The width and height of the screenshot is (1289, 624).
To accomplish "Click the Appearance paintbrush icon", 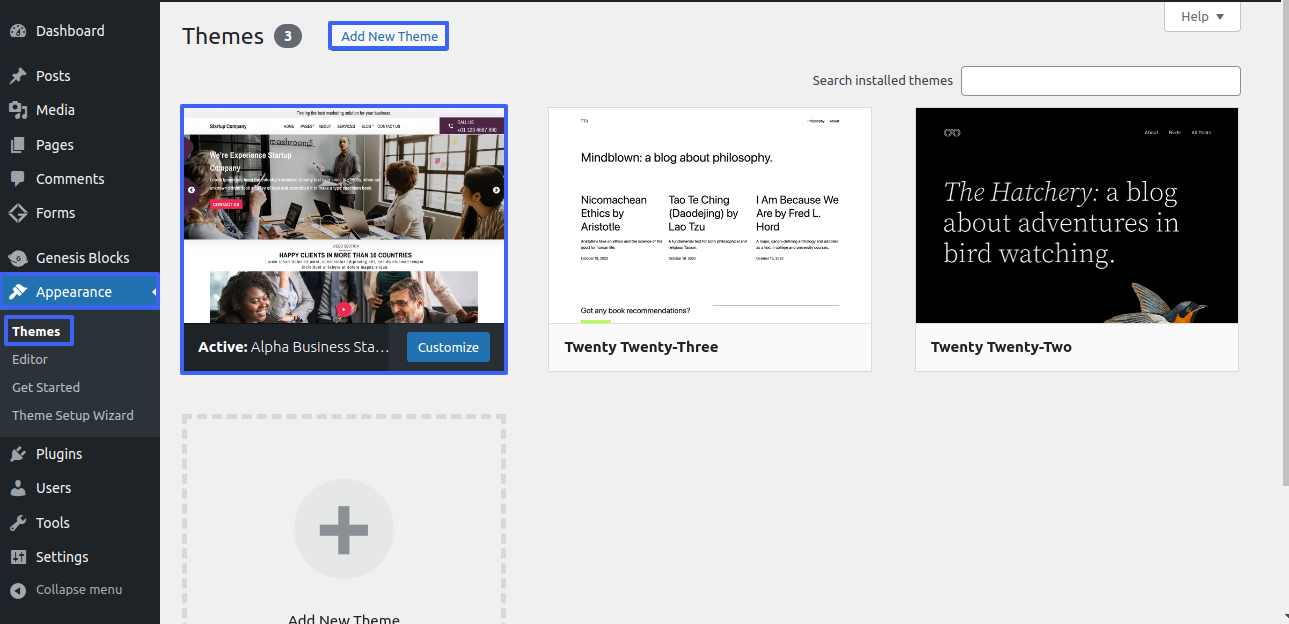I will (x=18, y=292).
